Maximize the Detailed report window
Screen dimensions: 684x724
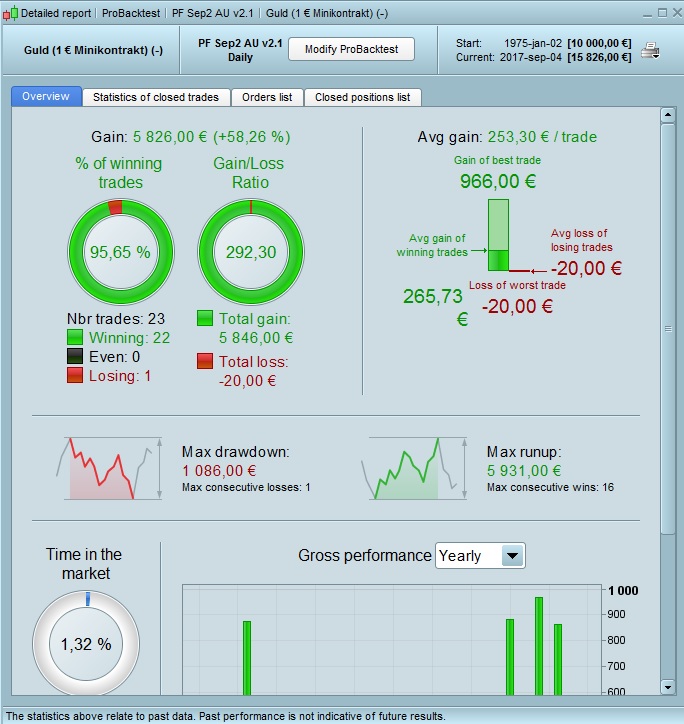click(x=662, y=12)
